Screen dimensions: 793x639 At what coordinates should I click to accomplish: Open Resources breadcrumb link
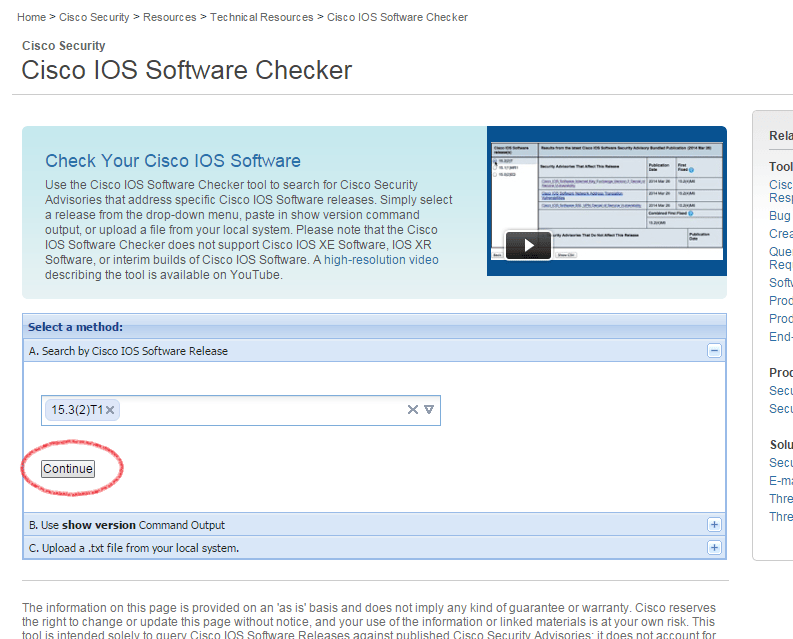click(x=169, y=17)
